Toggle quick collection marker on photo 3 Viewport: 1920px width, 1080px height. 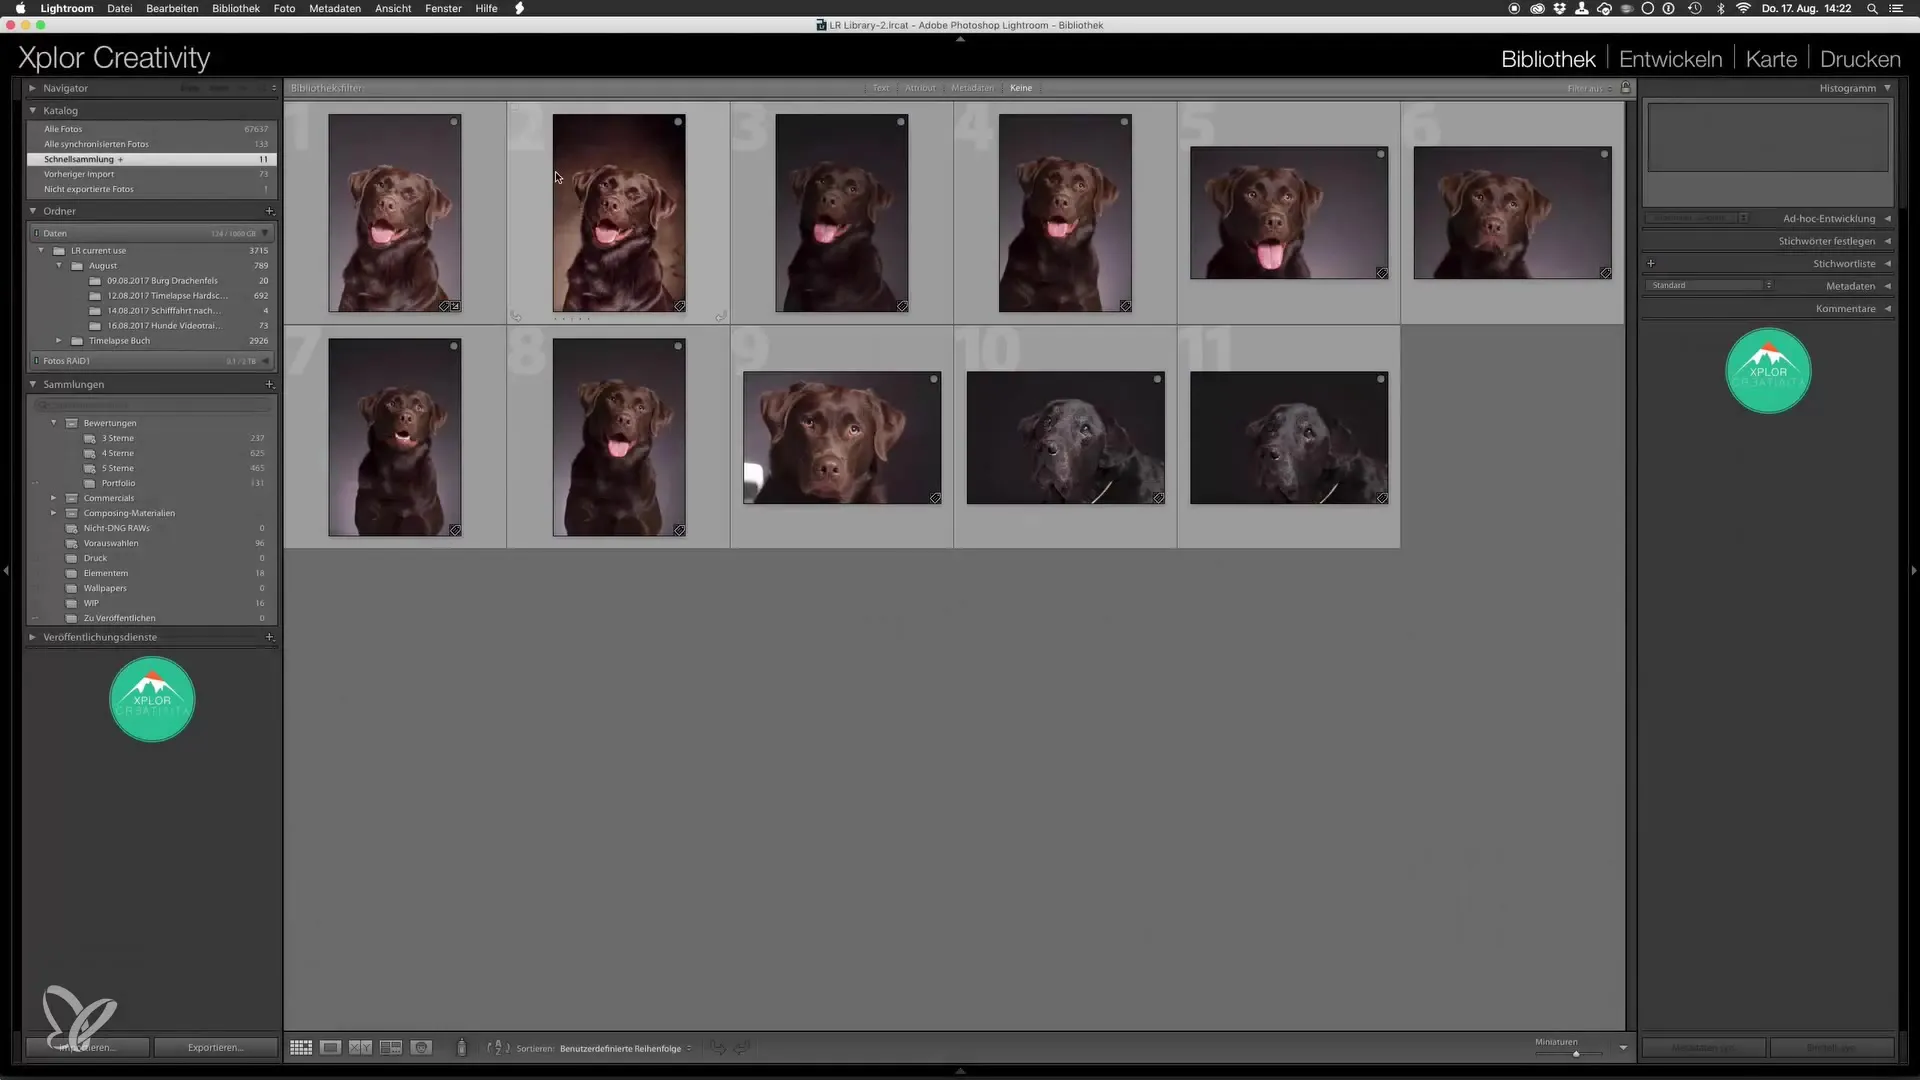coord(901,122)
